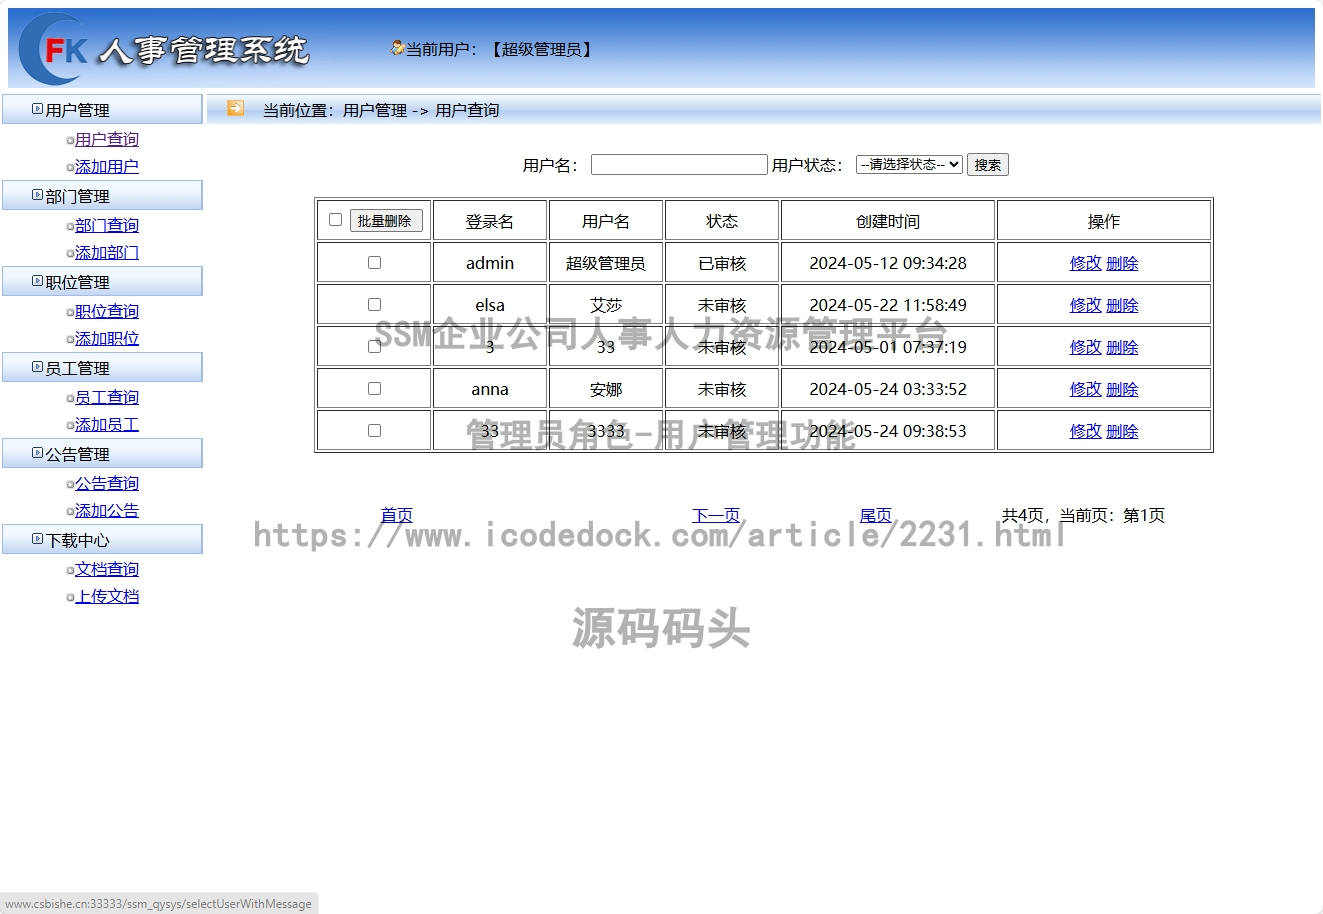Open the 用户查询 link
Image resolution: width=1323 pixels, height=914 pixels.
pyautogui.click(x=107, y=139)
